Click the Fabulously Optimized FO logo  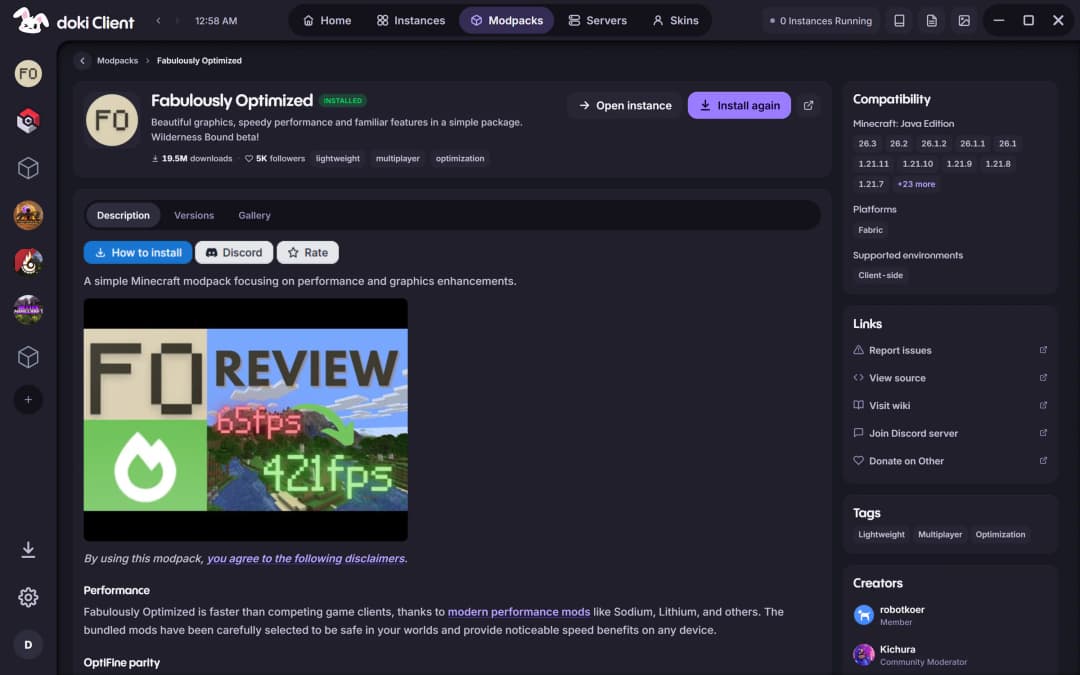click(x=112, y=120)
